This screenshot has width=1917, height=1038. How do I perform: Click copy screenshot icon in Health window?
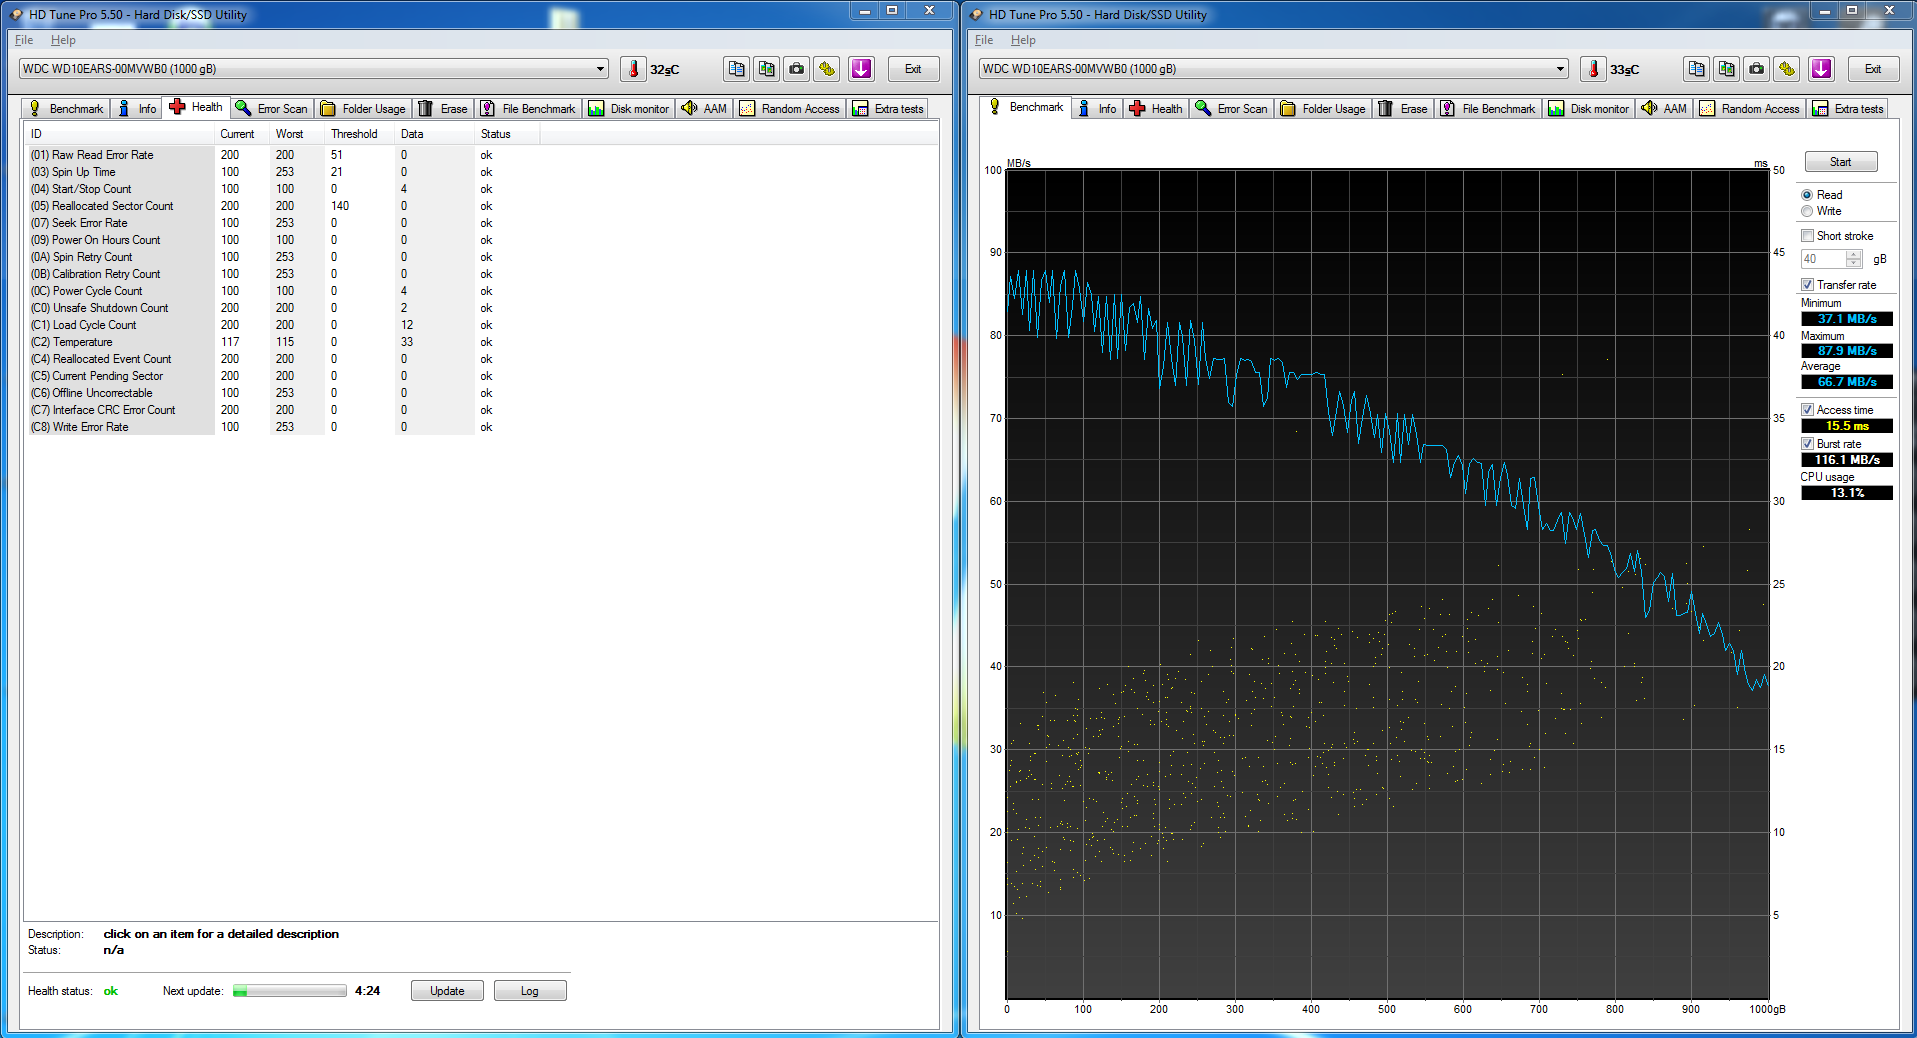click(x=767, y=69)
